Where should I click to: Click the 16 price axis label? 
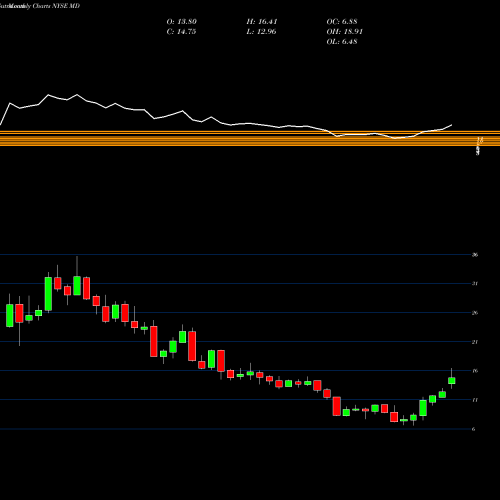(475, 371)
